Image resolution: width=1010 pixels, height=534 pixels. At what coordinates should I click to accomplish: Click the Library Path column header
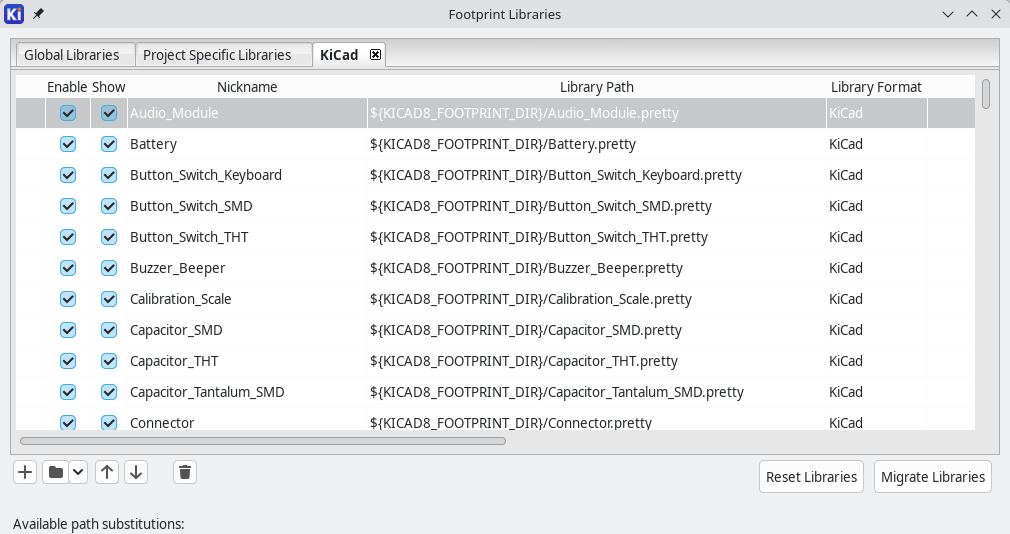(x=596, y=87)
